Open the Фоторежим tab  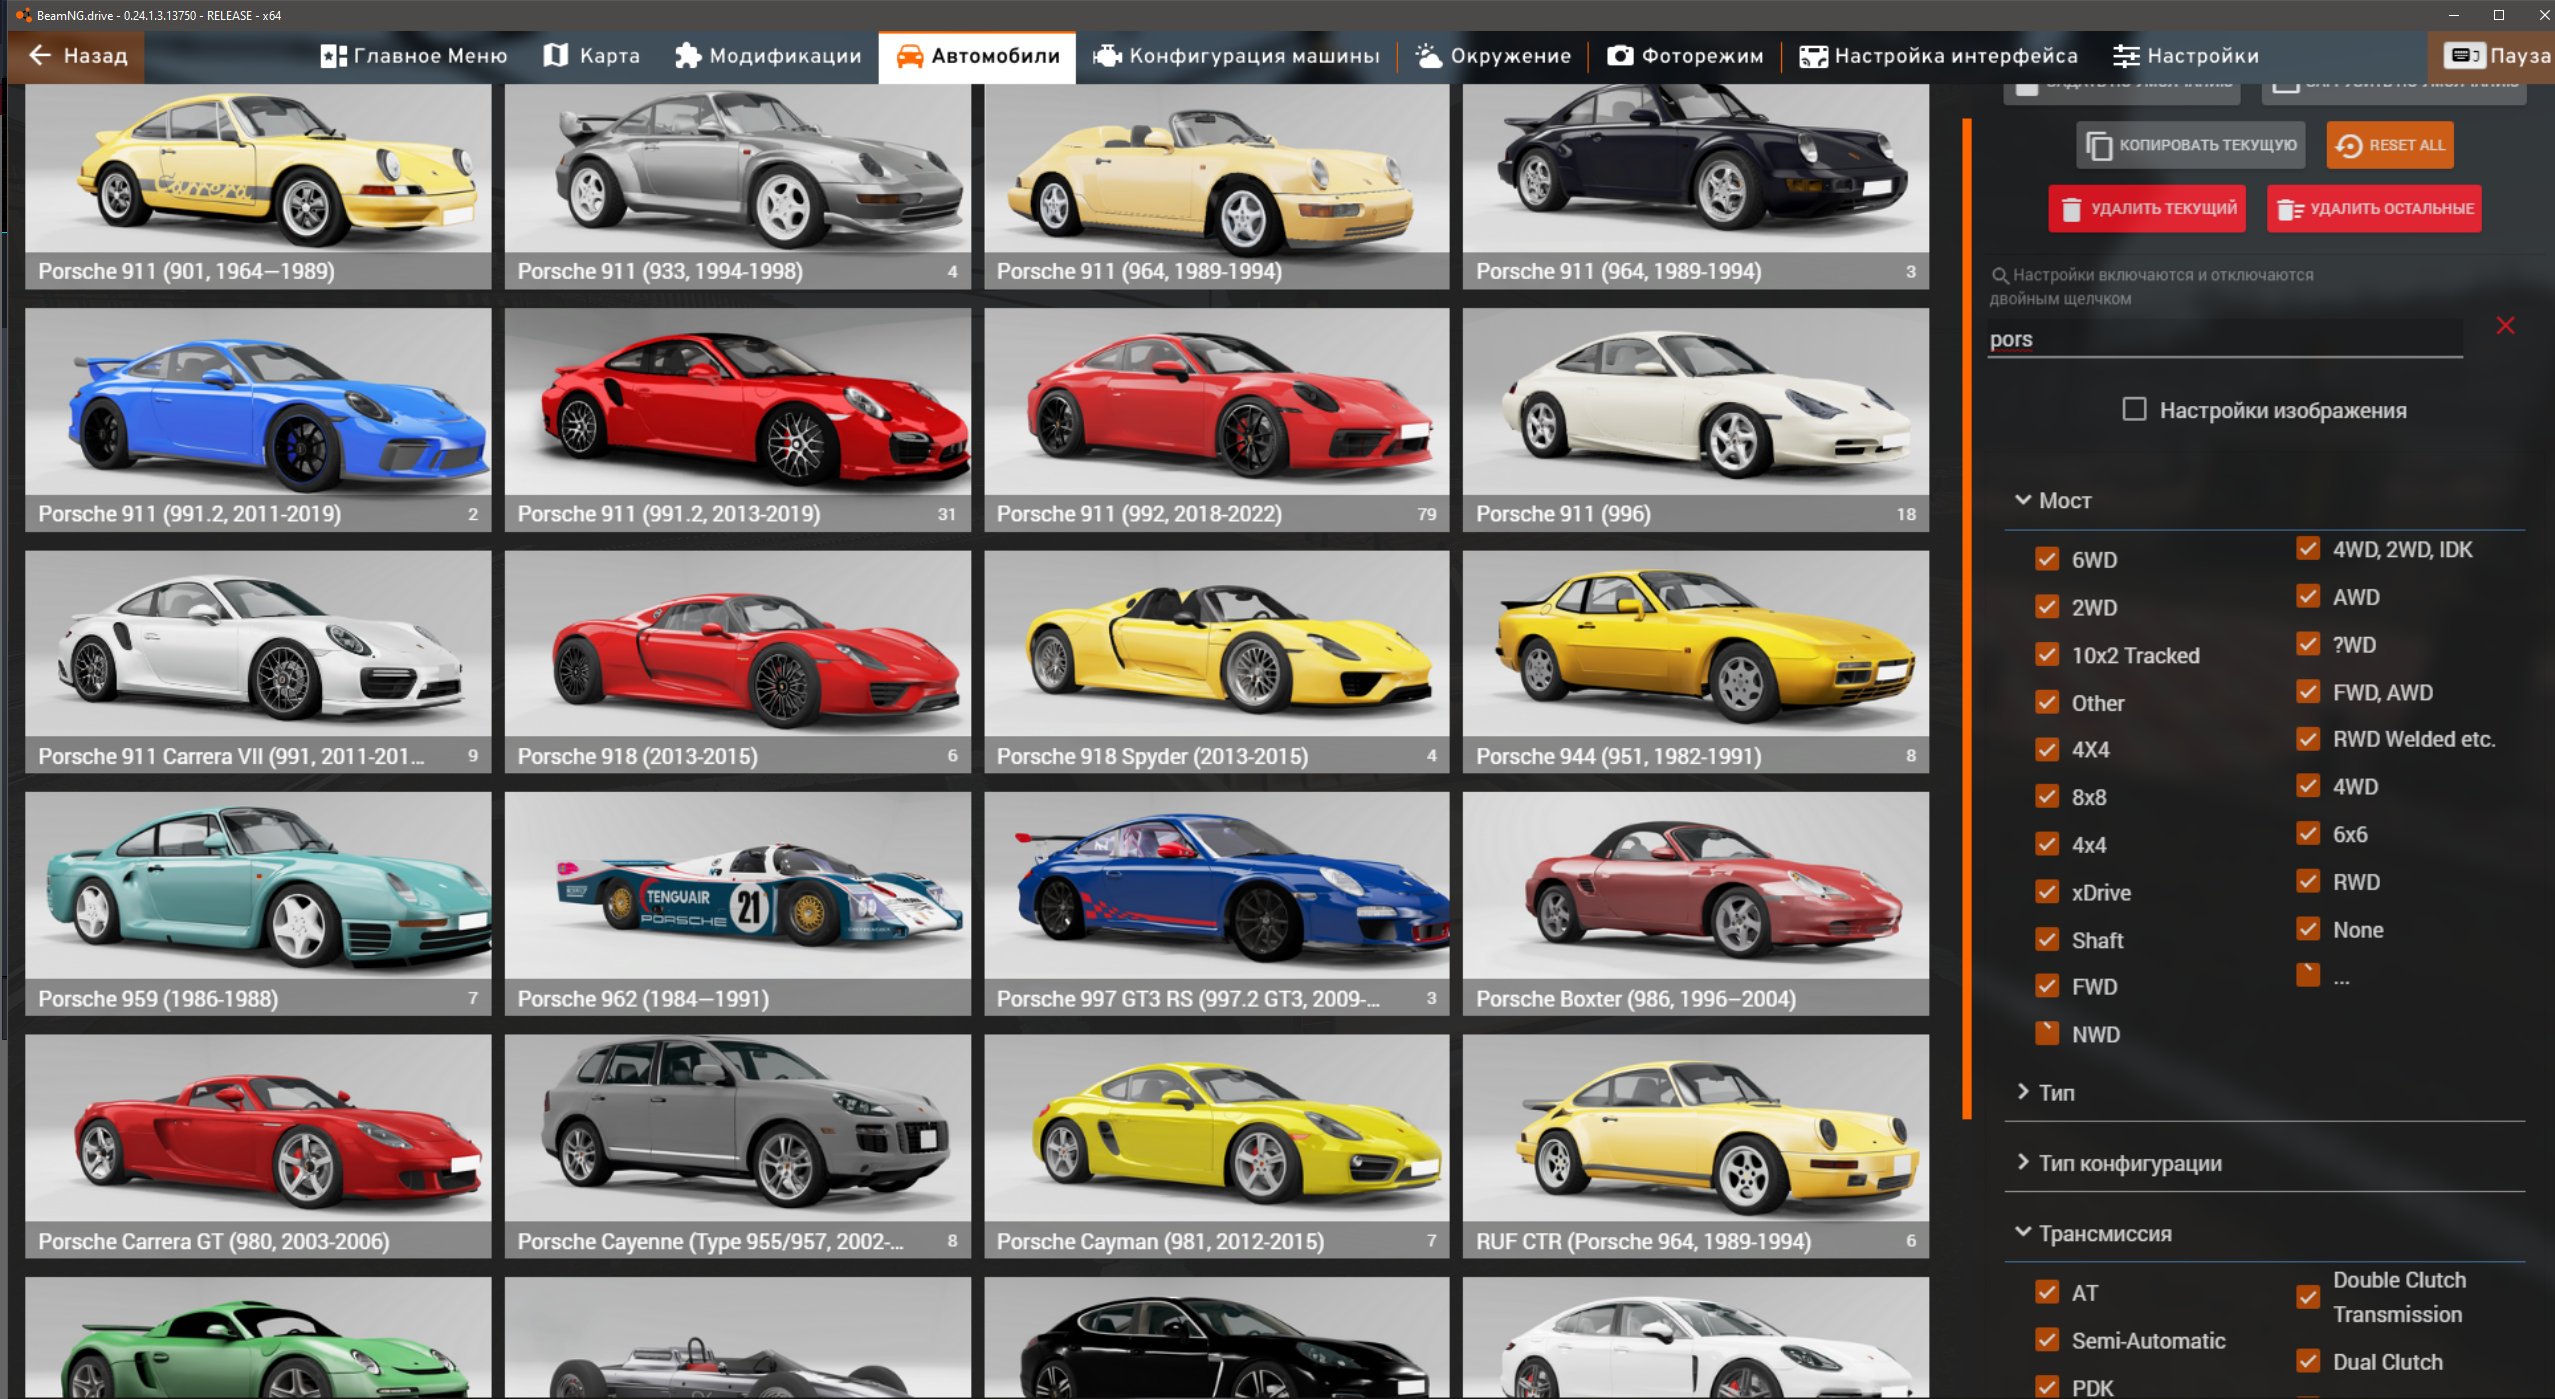[1686, 56]
